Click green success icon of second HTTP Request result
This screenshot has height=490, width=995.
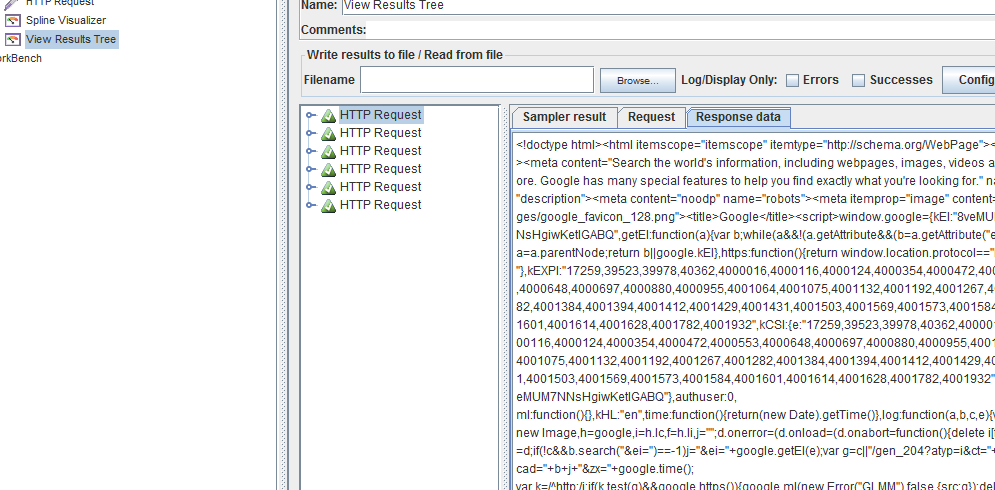click(x=328, y=133)
